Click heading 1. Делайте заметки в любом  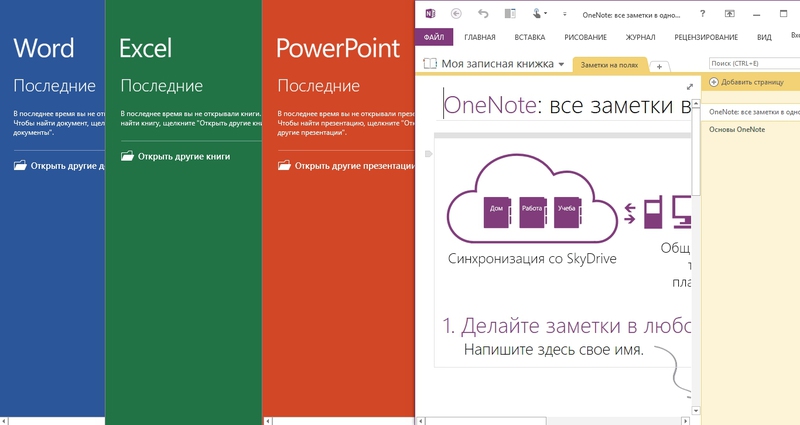566,326
